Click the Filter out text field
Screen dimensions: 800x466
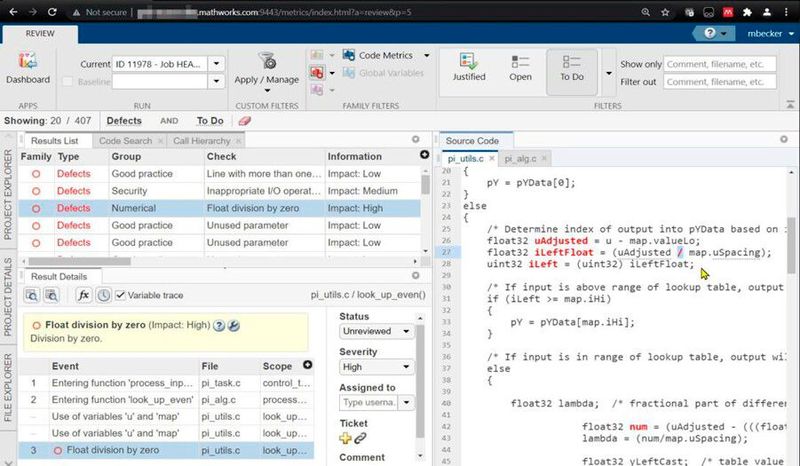[720, 82]
